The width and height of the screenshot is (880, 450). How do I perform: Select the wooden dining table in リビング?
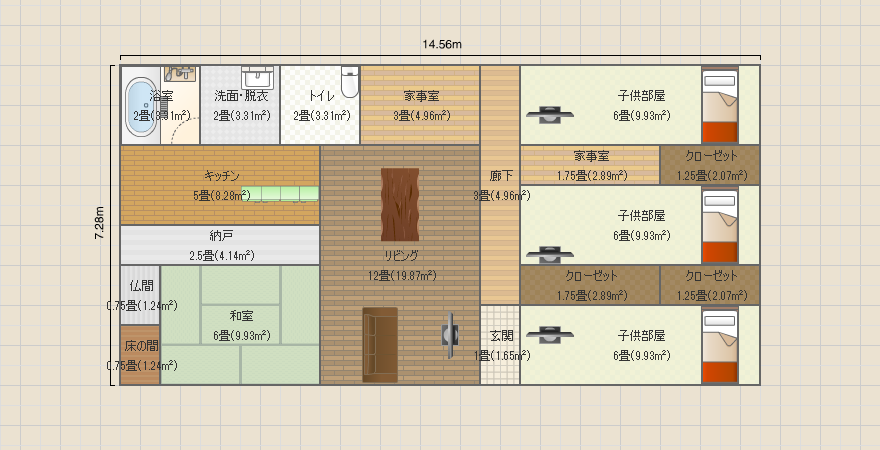pos(400,204)
